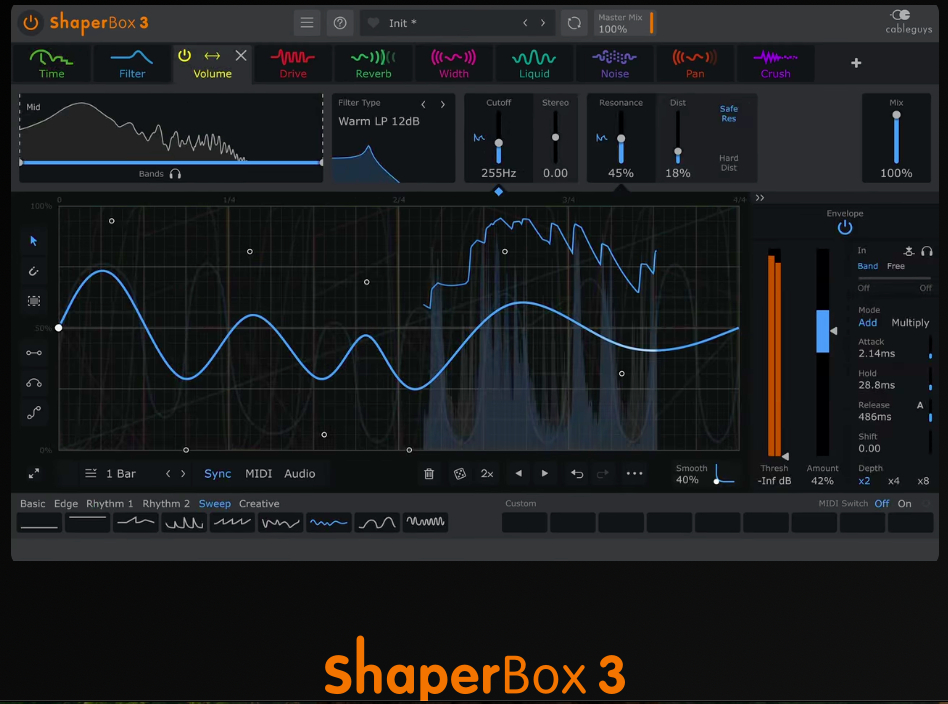Select the marquee selection tool
The image size is (948, 704).
34,301
